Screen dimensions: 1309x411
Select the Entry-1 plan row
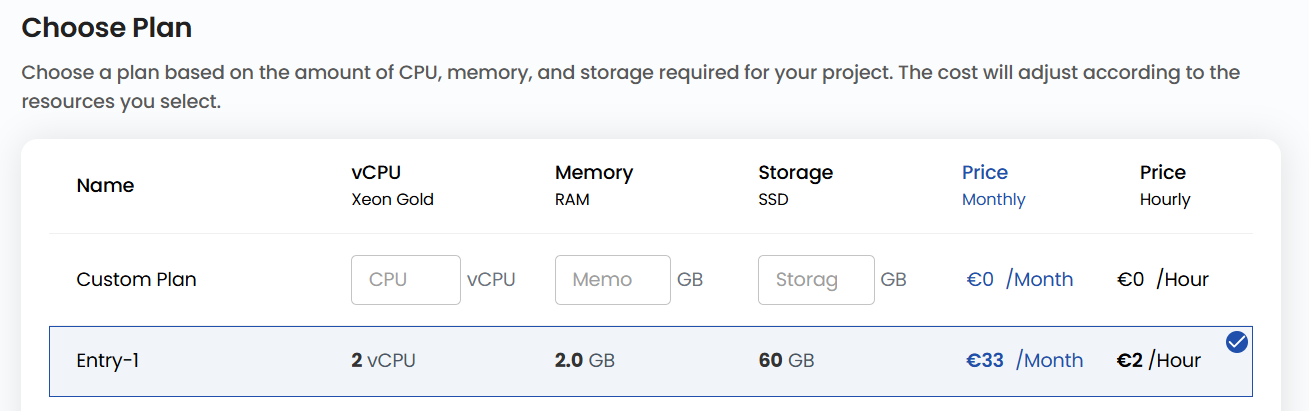click(x=650, y=361)
